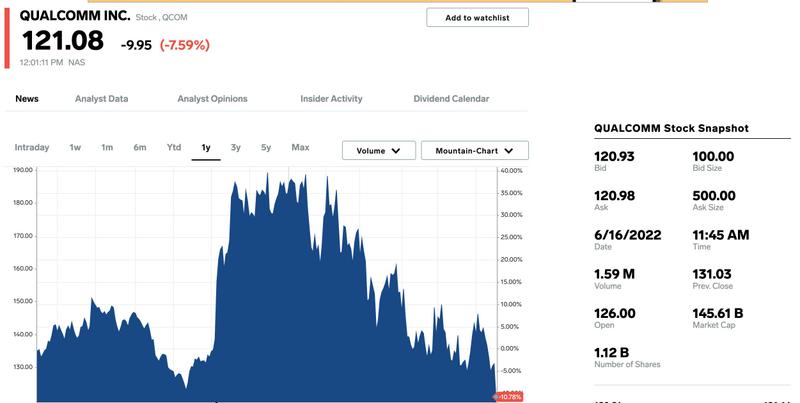Expand the Mountain-Chart type dropdown
This screenshot has height=403, width=800.
[474, 150]
